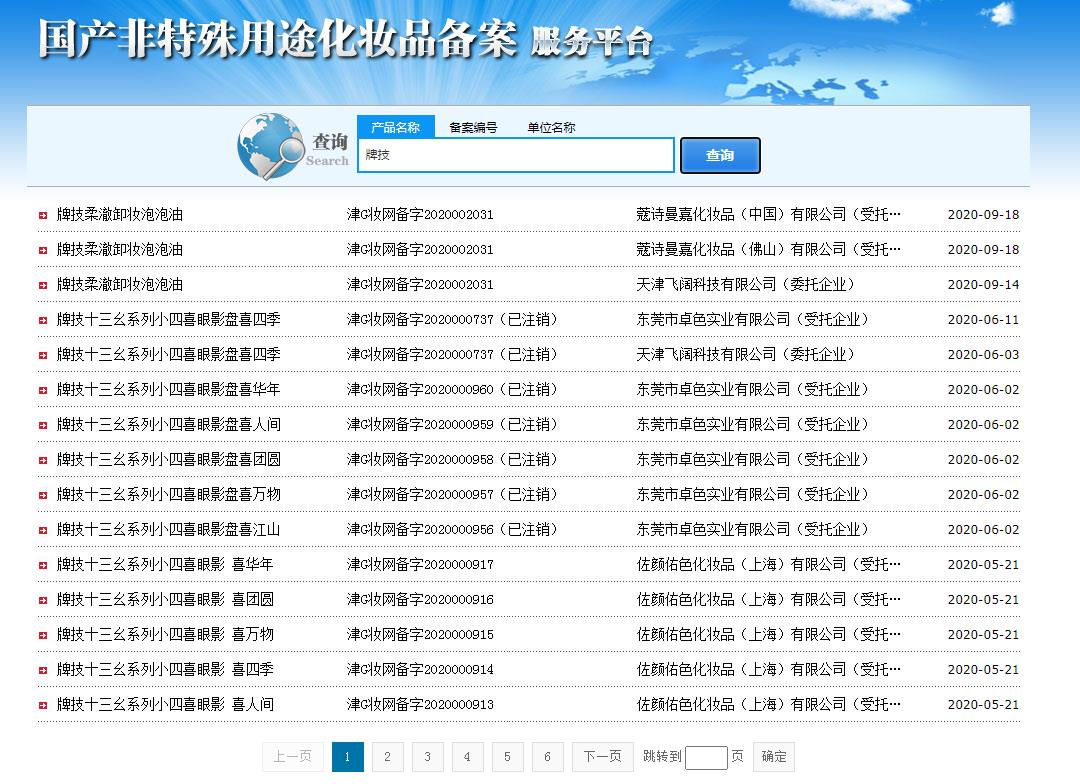Open 牌技柔澈卸妆泡泡油 from 蔻诗曼嘉（中国）
This screenshot has width=1080, height=784.
[x=120, y=214]
